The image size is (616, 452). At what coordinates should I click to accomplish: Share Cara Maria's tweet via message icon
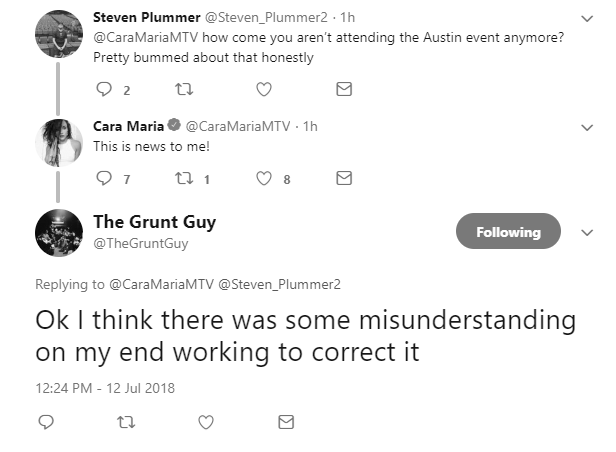click(344, 179)
